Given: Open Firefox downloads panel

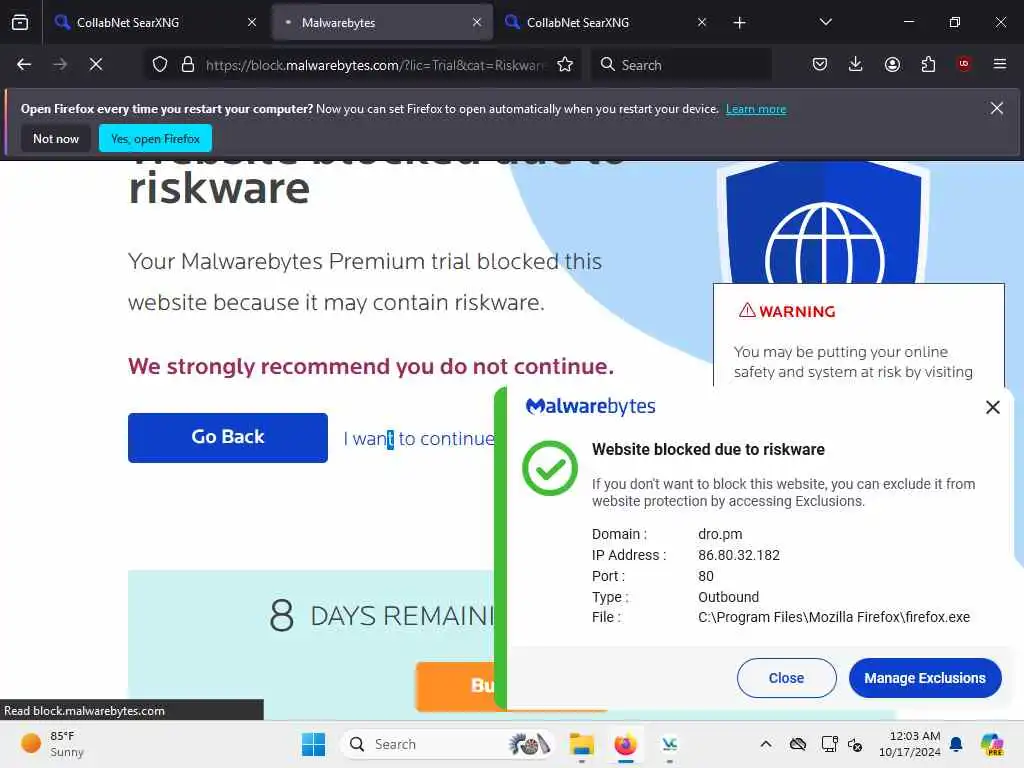Looking at the screenshot, I should point(856,64).
